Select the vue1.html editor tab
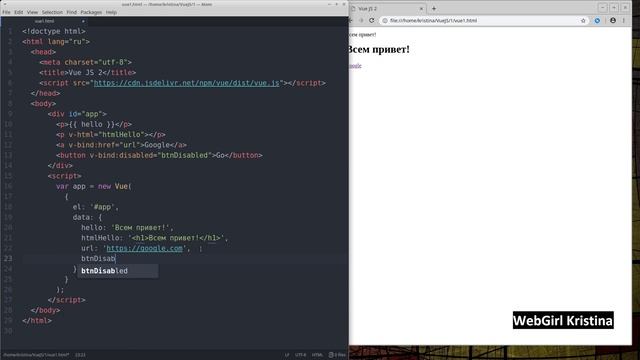 (44, 21)
